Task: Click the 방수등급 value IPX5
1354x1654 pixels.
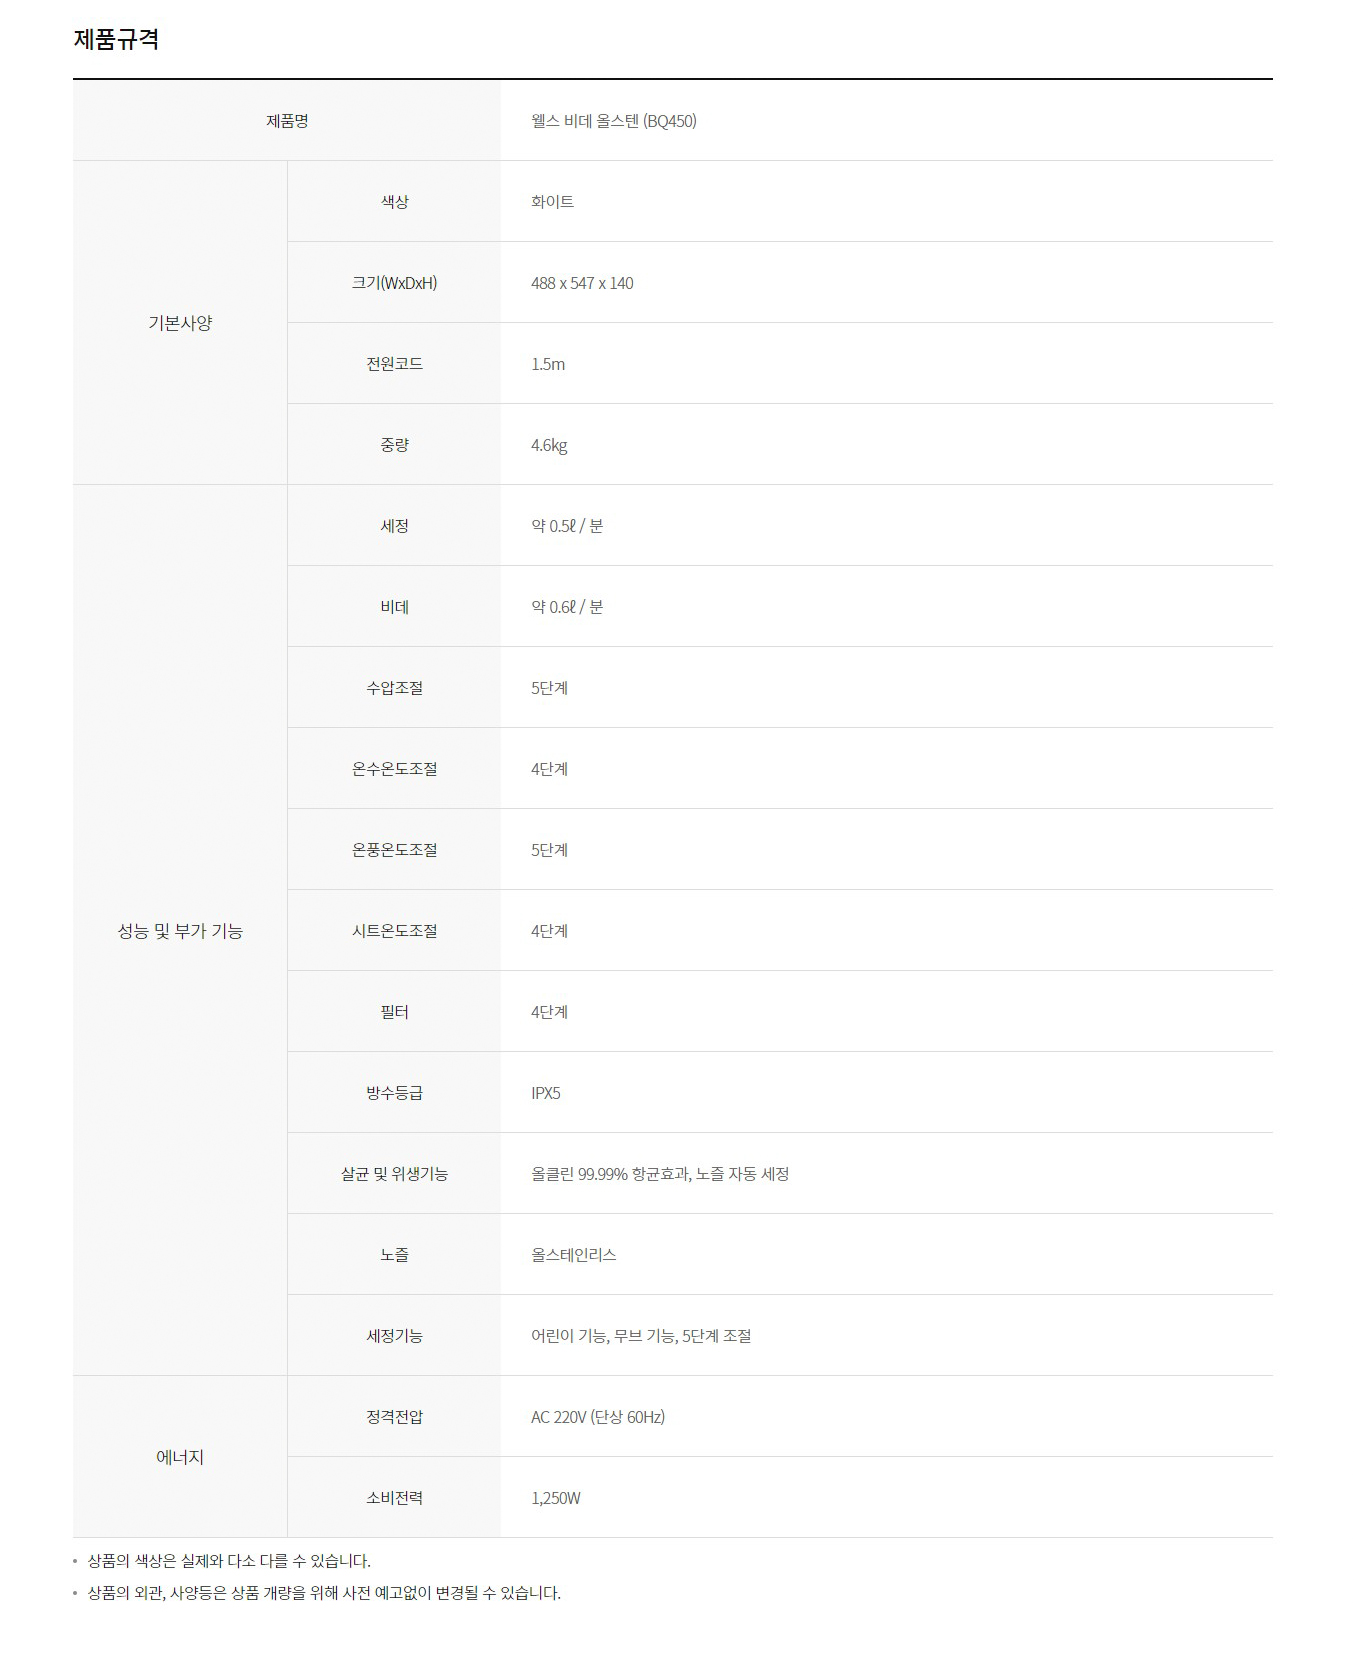Action: pyautogui.click(x=546, y=1093)
